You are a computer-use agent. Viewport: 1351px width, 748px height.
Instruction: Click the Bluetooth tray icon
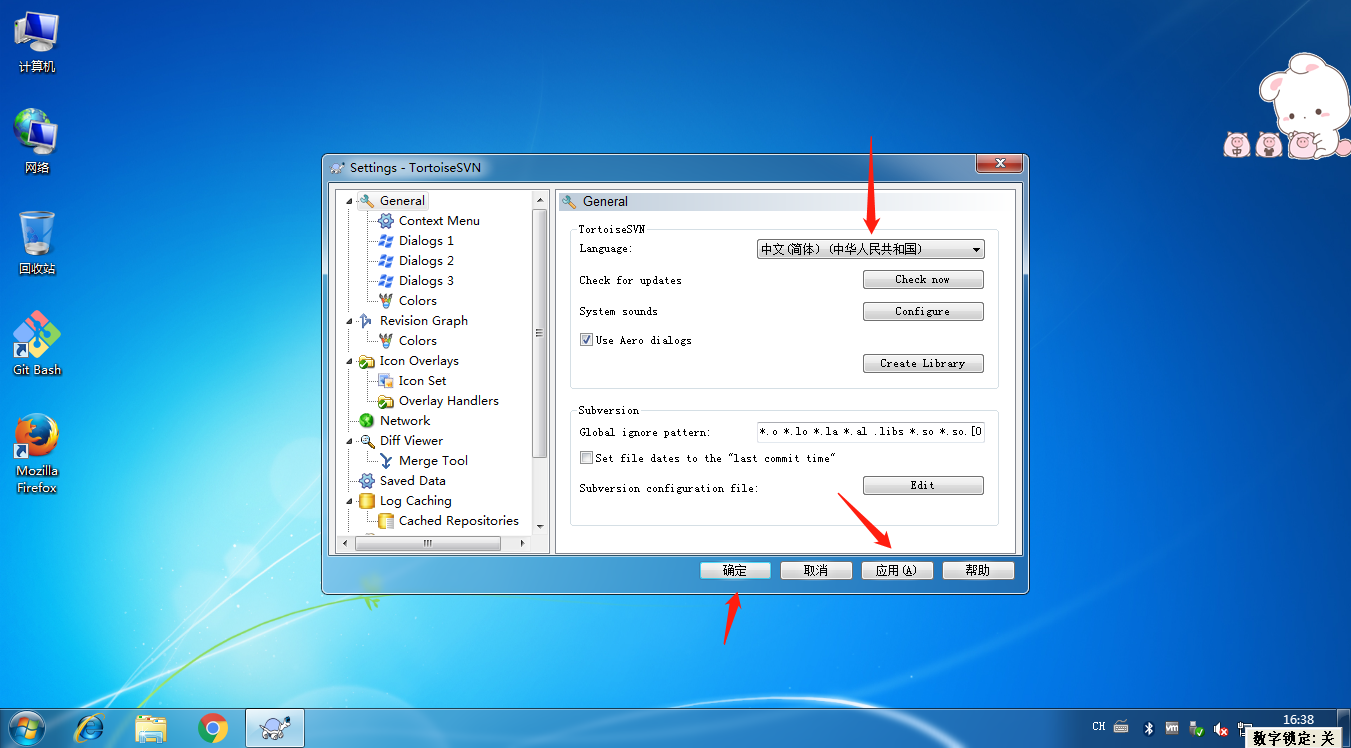pyautogui.click(x=1149, y=728)
